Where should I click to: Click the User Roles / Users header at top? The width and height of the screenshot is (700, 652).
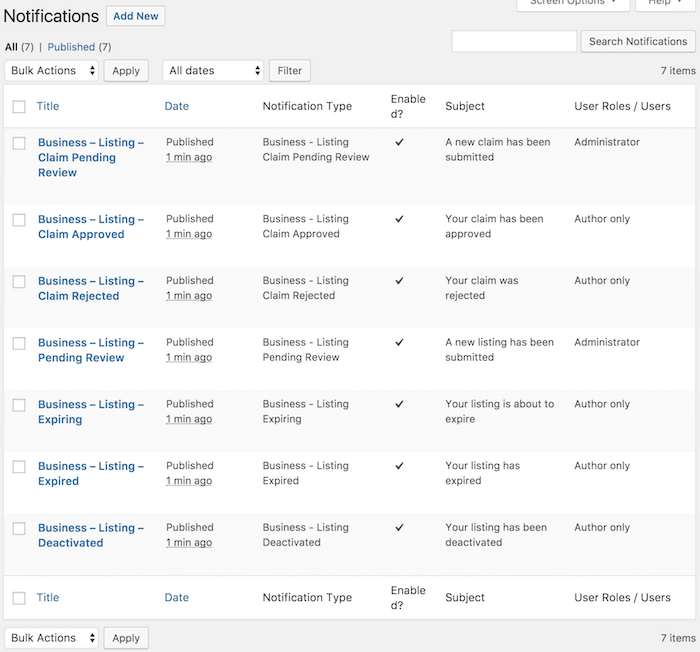coord(622,106)
